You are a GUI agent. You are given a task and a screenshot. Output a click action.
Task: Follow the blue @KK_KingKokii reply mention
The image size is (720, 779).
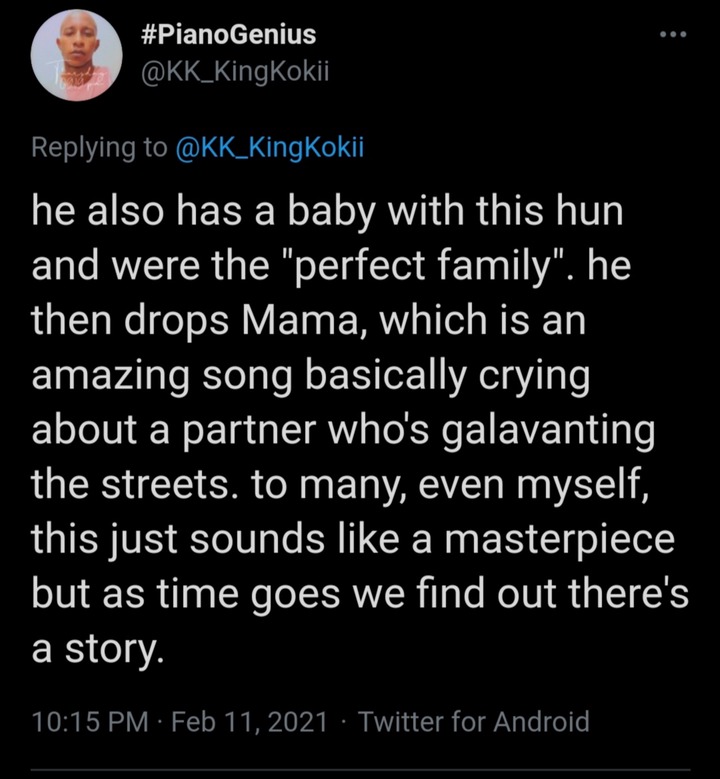coord(270,148)
